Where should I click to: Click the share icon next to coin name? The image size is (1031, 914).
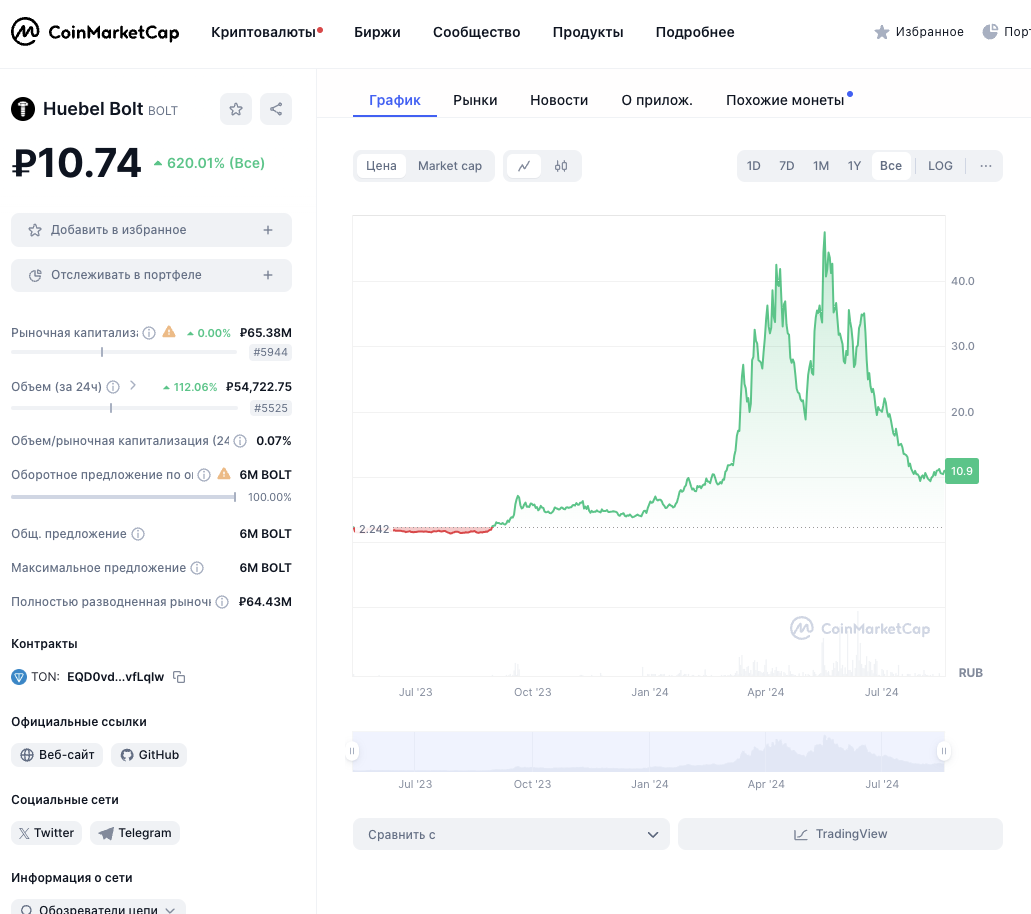point(276,109)
